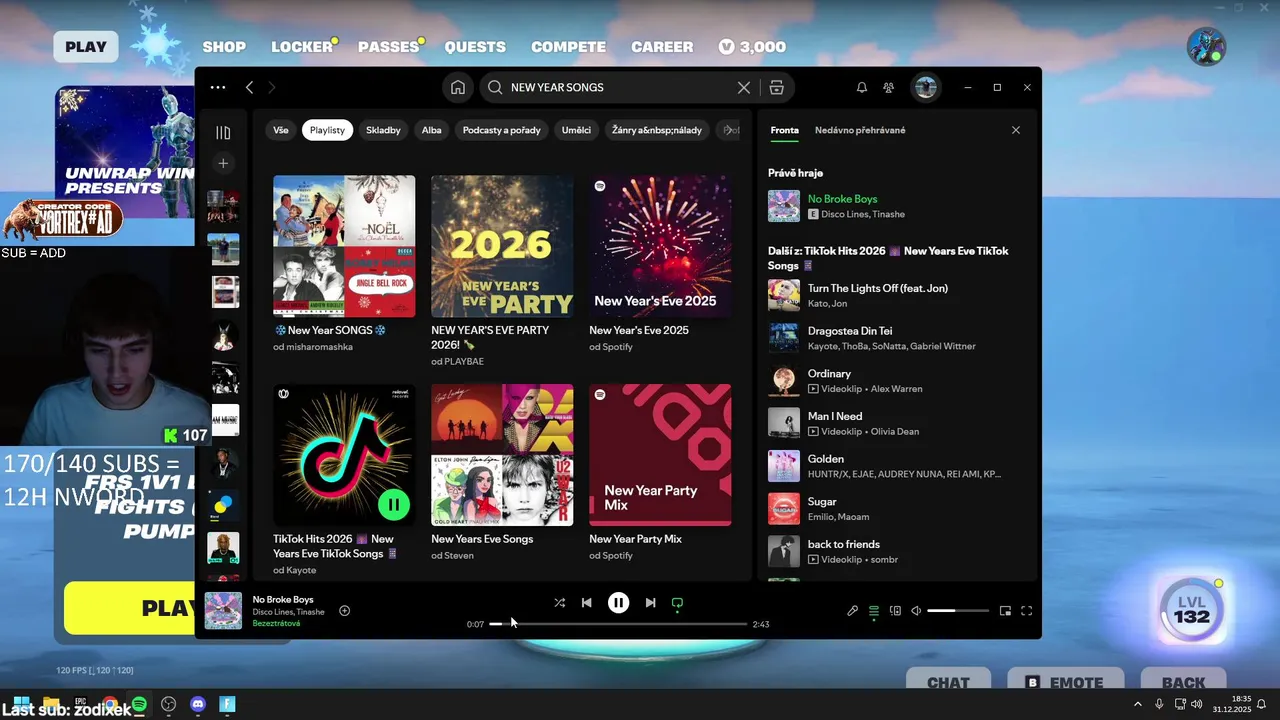Open the Browse icon beside search field

[776, 88]
